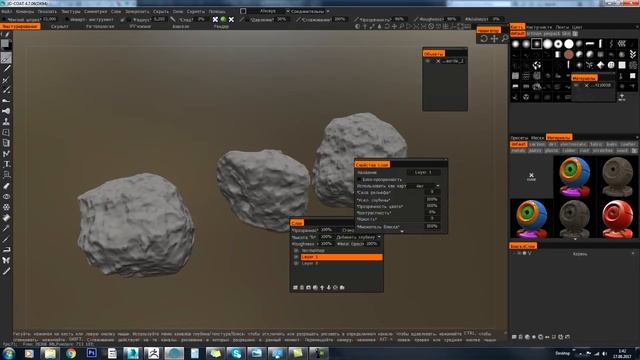Select the eraser tool in left toolbar
This screenshot has height=360, width=640.
tap(6, 218)
